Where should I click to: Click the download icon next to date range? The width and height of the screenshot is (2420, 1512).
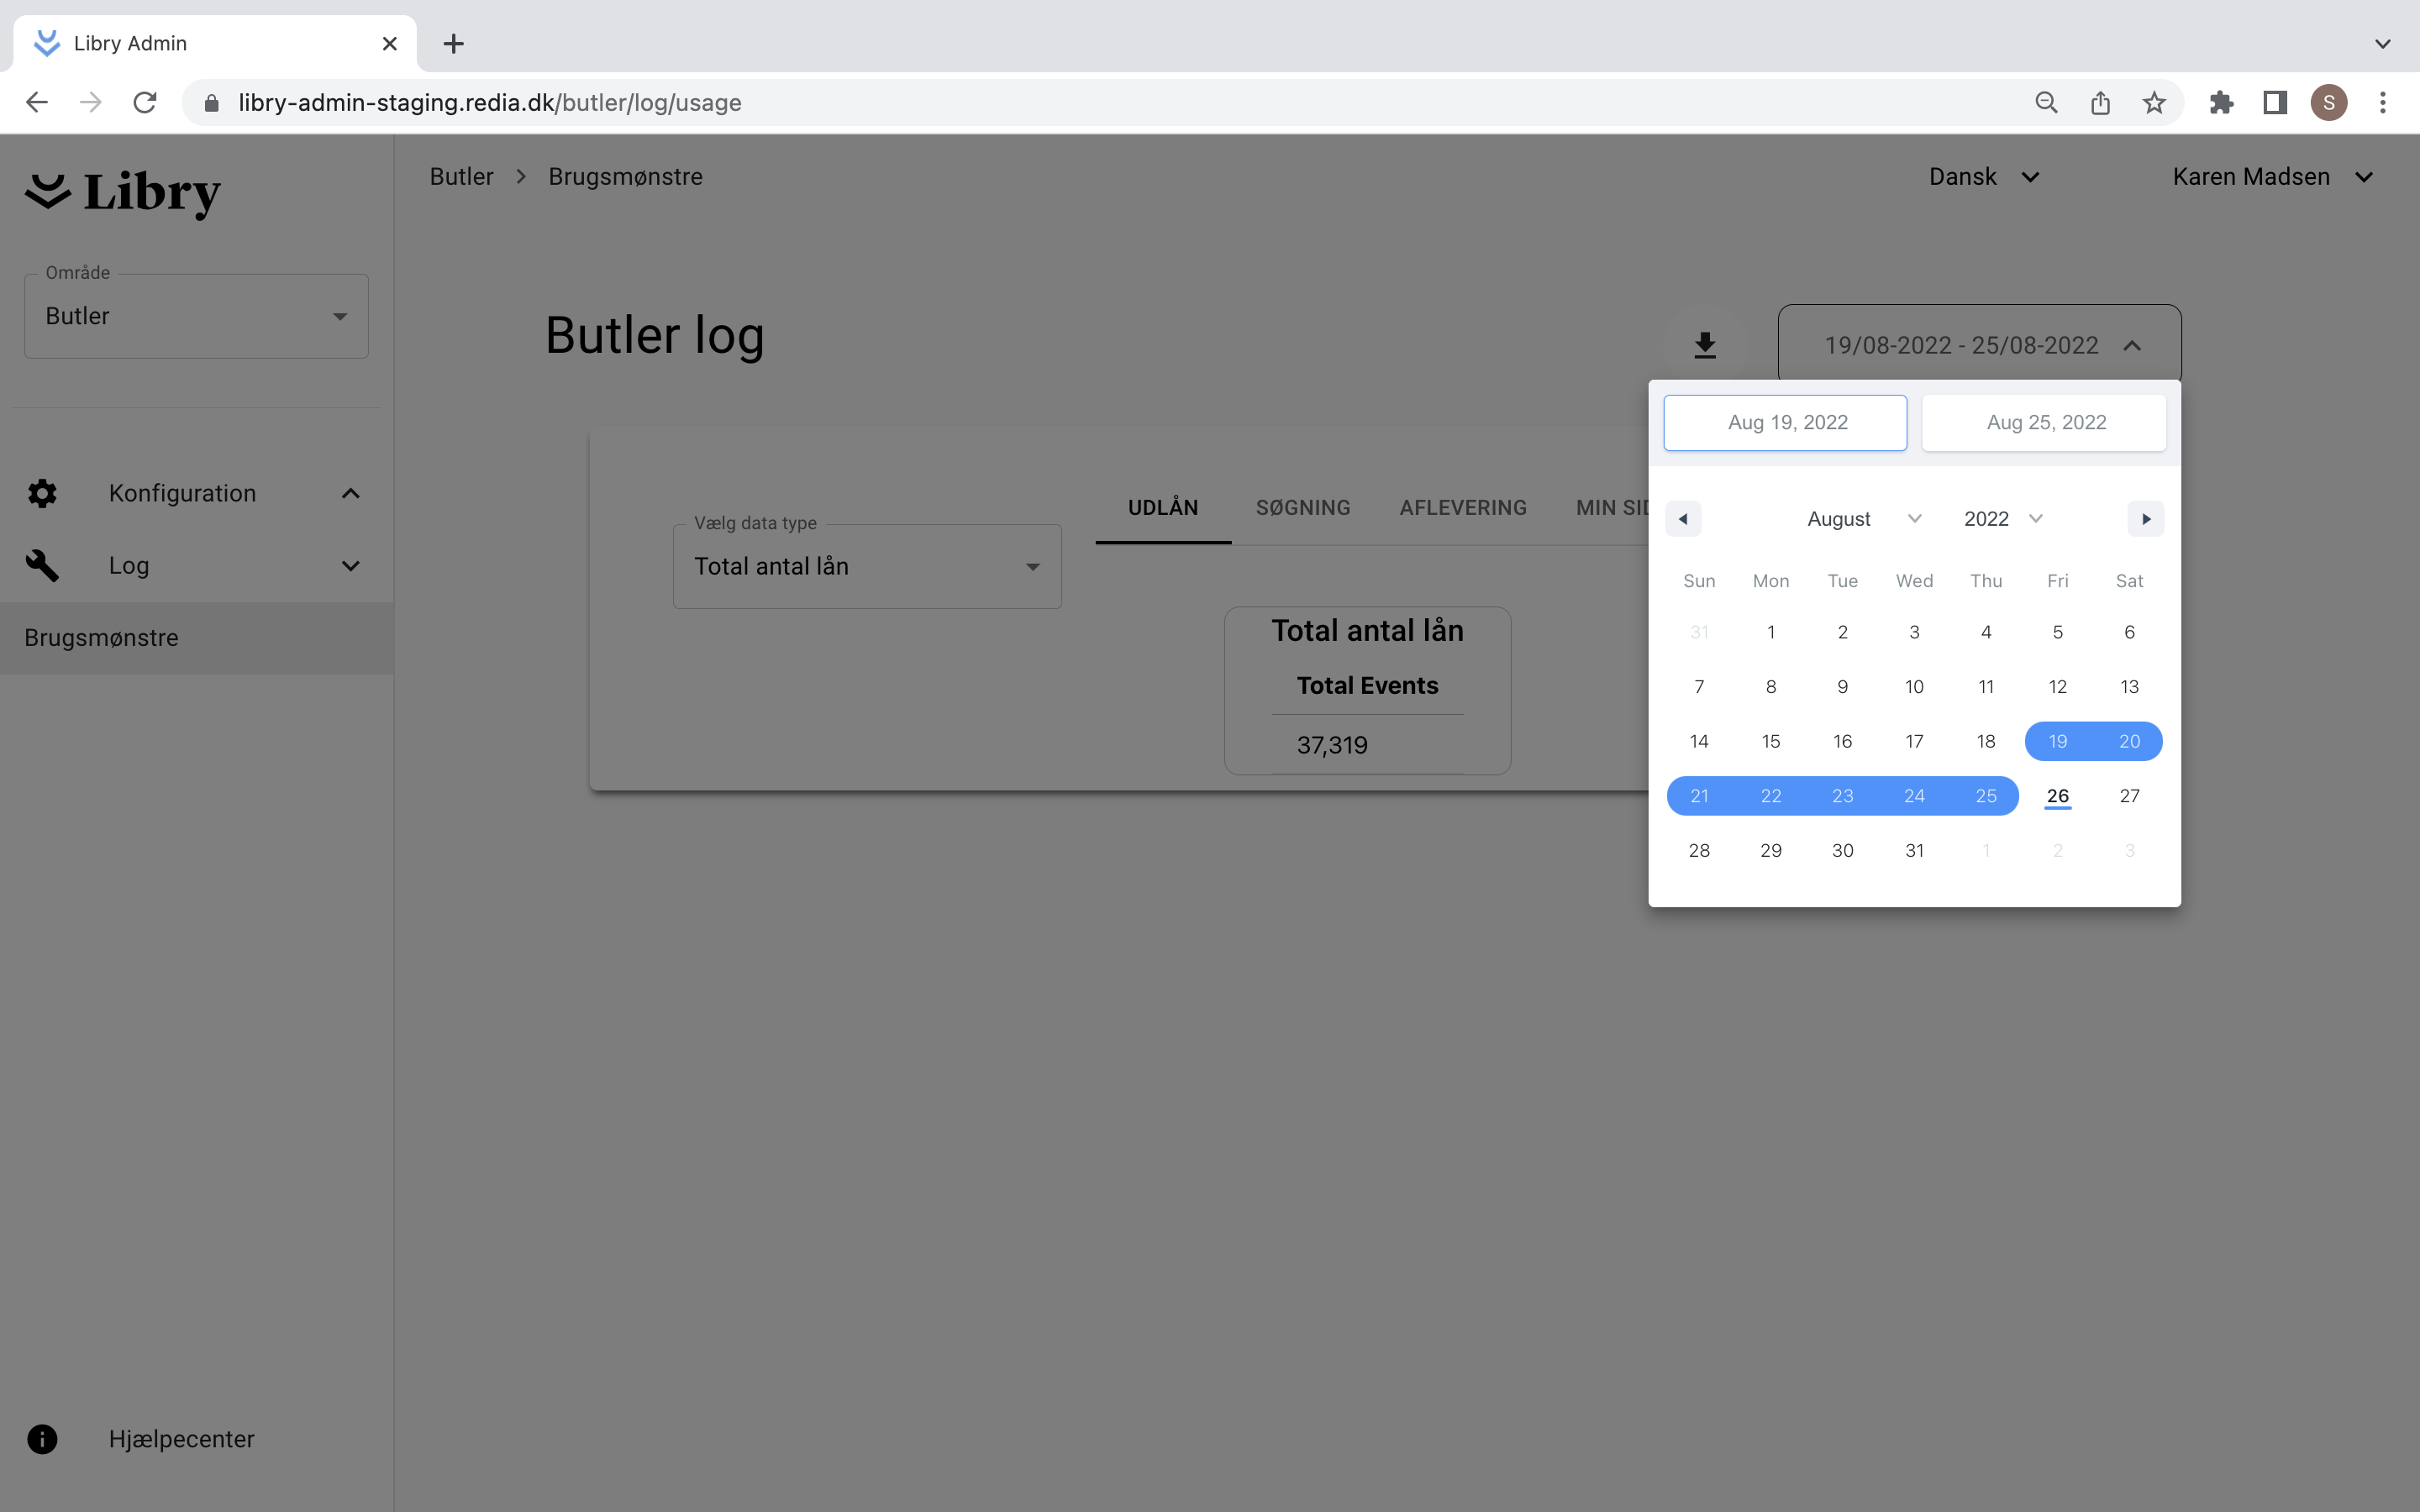[x=1705, y=346]
